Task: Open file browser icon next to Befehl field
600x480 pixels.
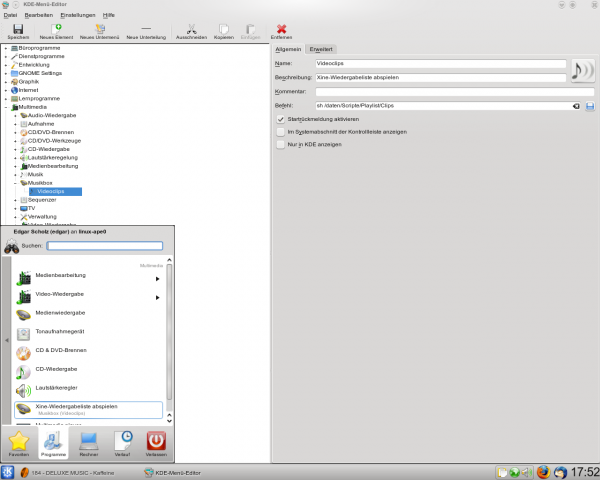Action: (x=590, y=105)
